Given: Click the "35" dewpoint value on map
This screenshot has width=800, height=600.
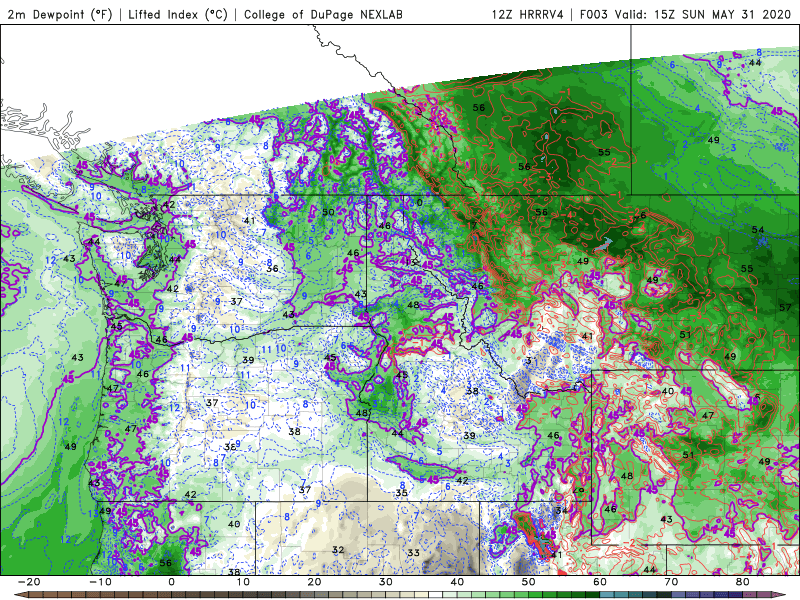Looking at the screenshot, I should coord(402,493).
